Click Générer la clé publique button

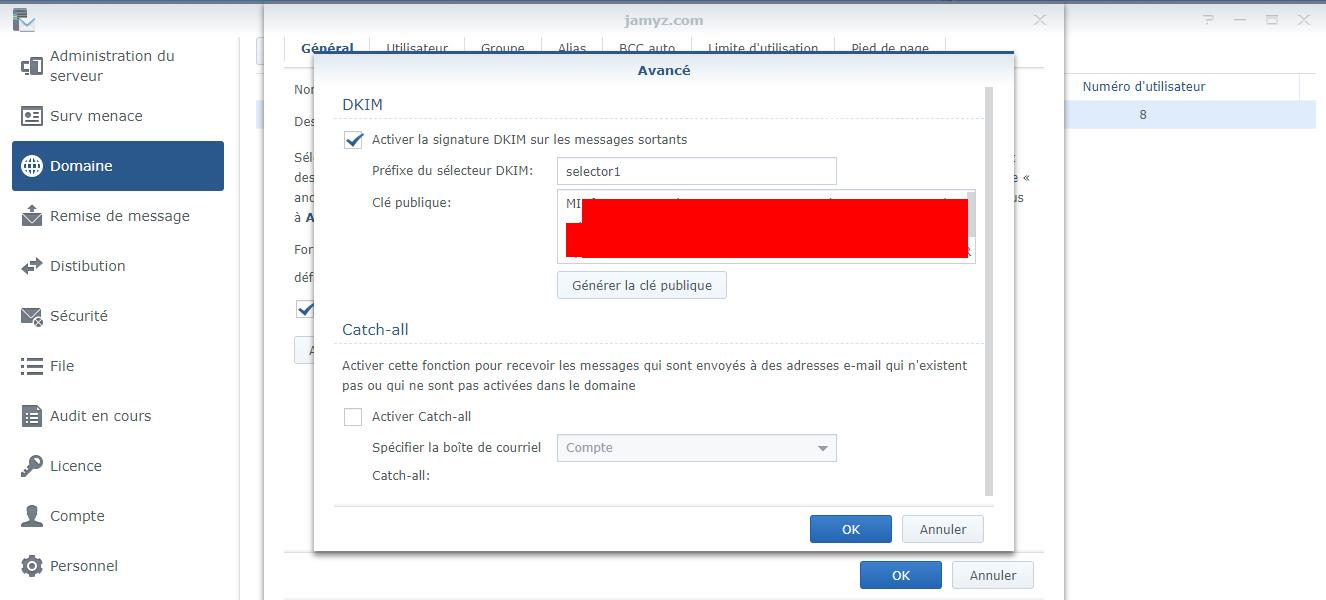[x=642, y=285]
